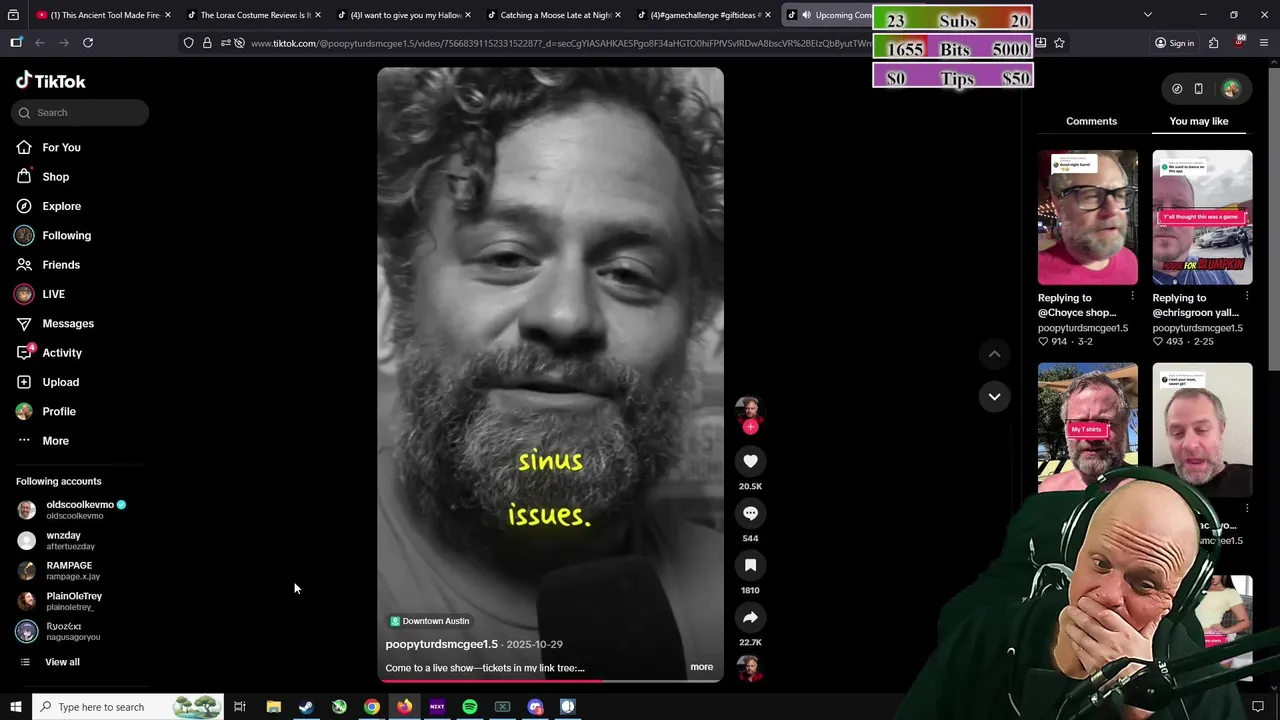Click the get-app phone icon in the header
The width and height of the screenshot is (1280, 720).
(x=1198, y=89)
